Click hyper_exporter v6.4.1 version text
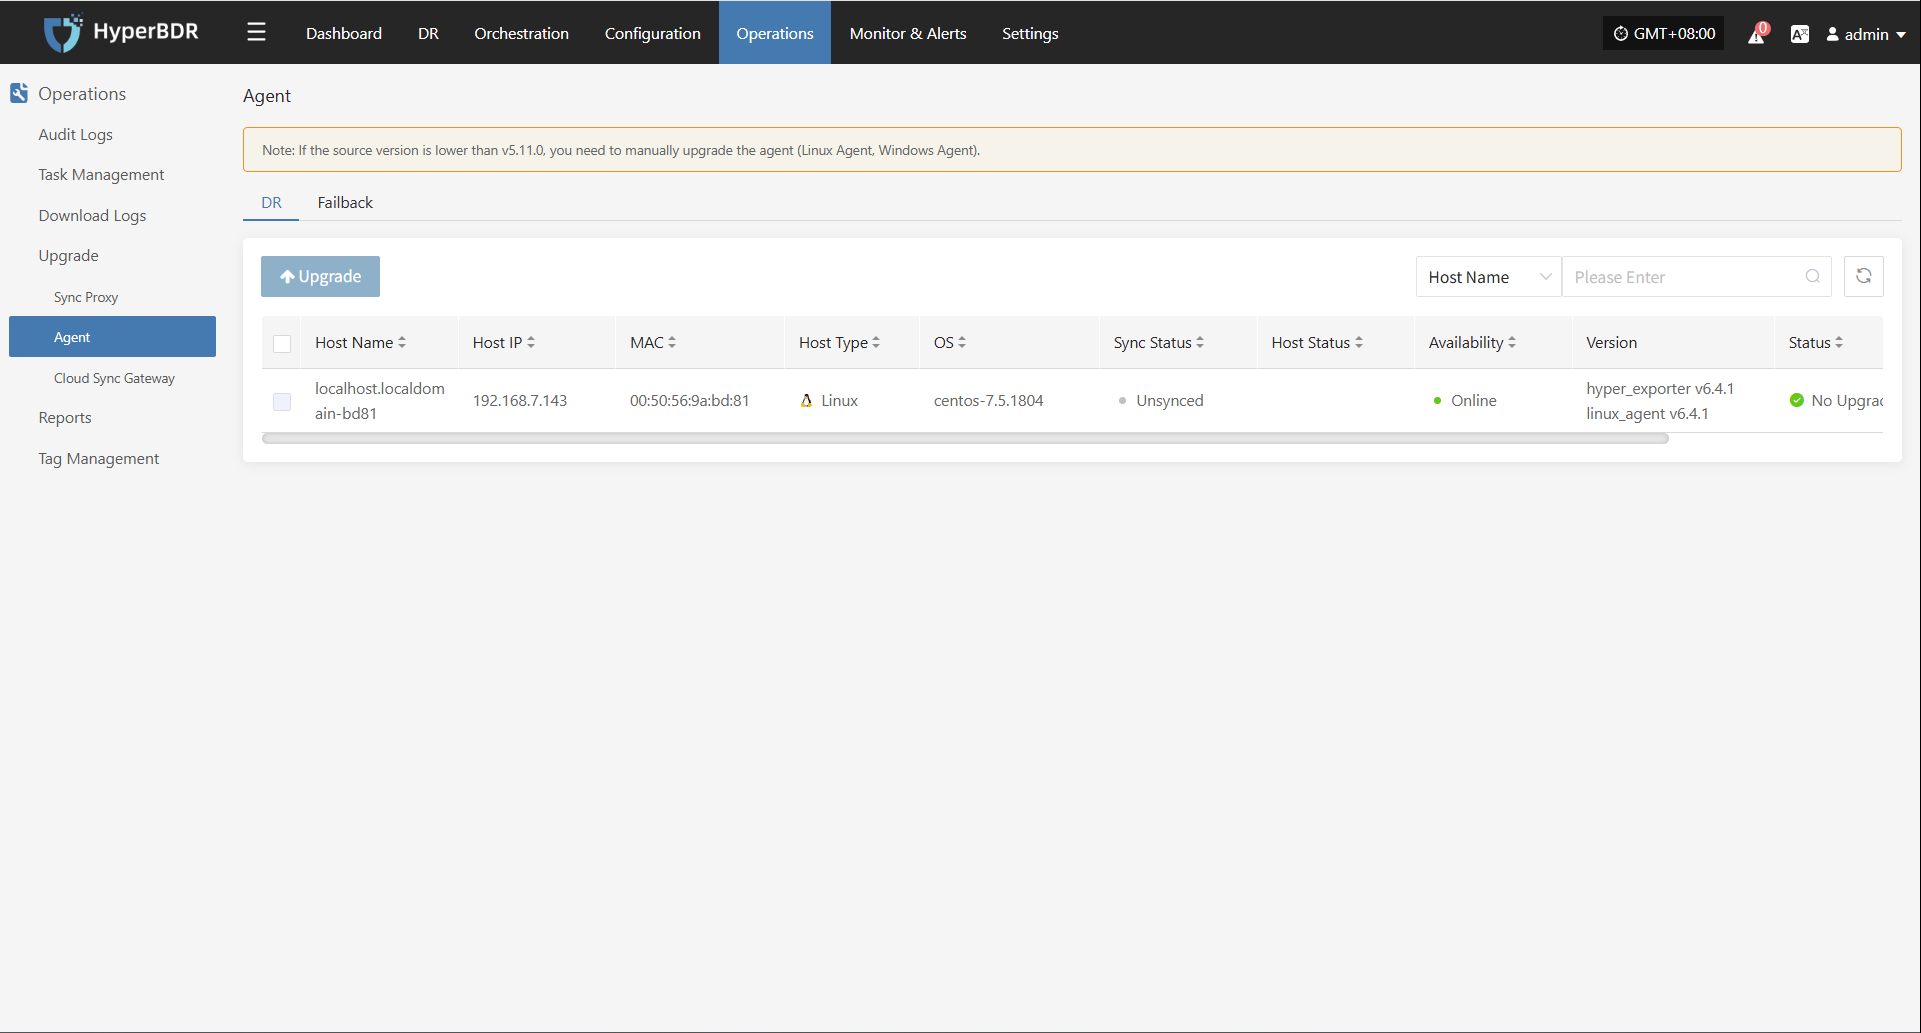The width and height of the screenshot is (1921, 1033). click(x=1660, y=388)
